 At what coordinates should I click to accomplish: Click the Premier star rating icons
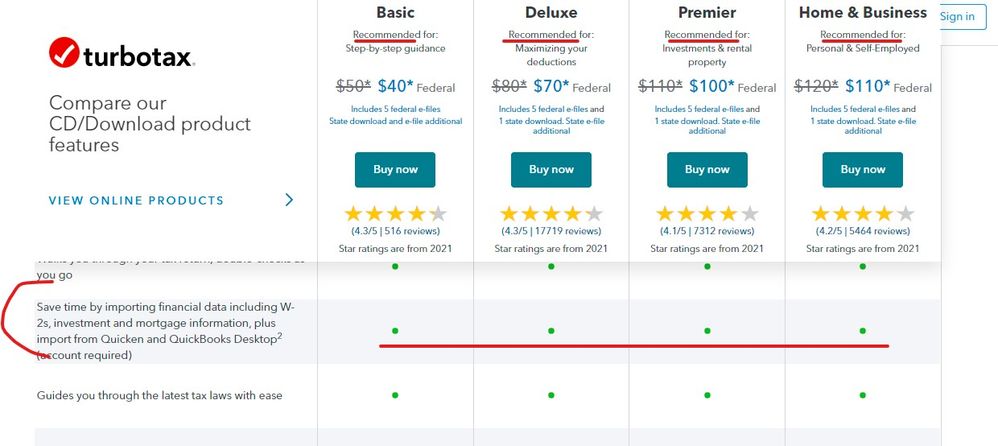707,213
